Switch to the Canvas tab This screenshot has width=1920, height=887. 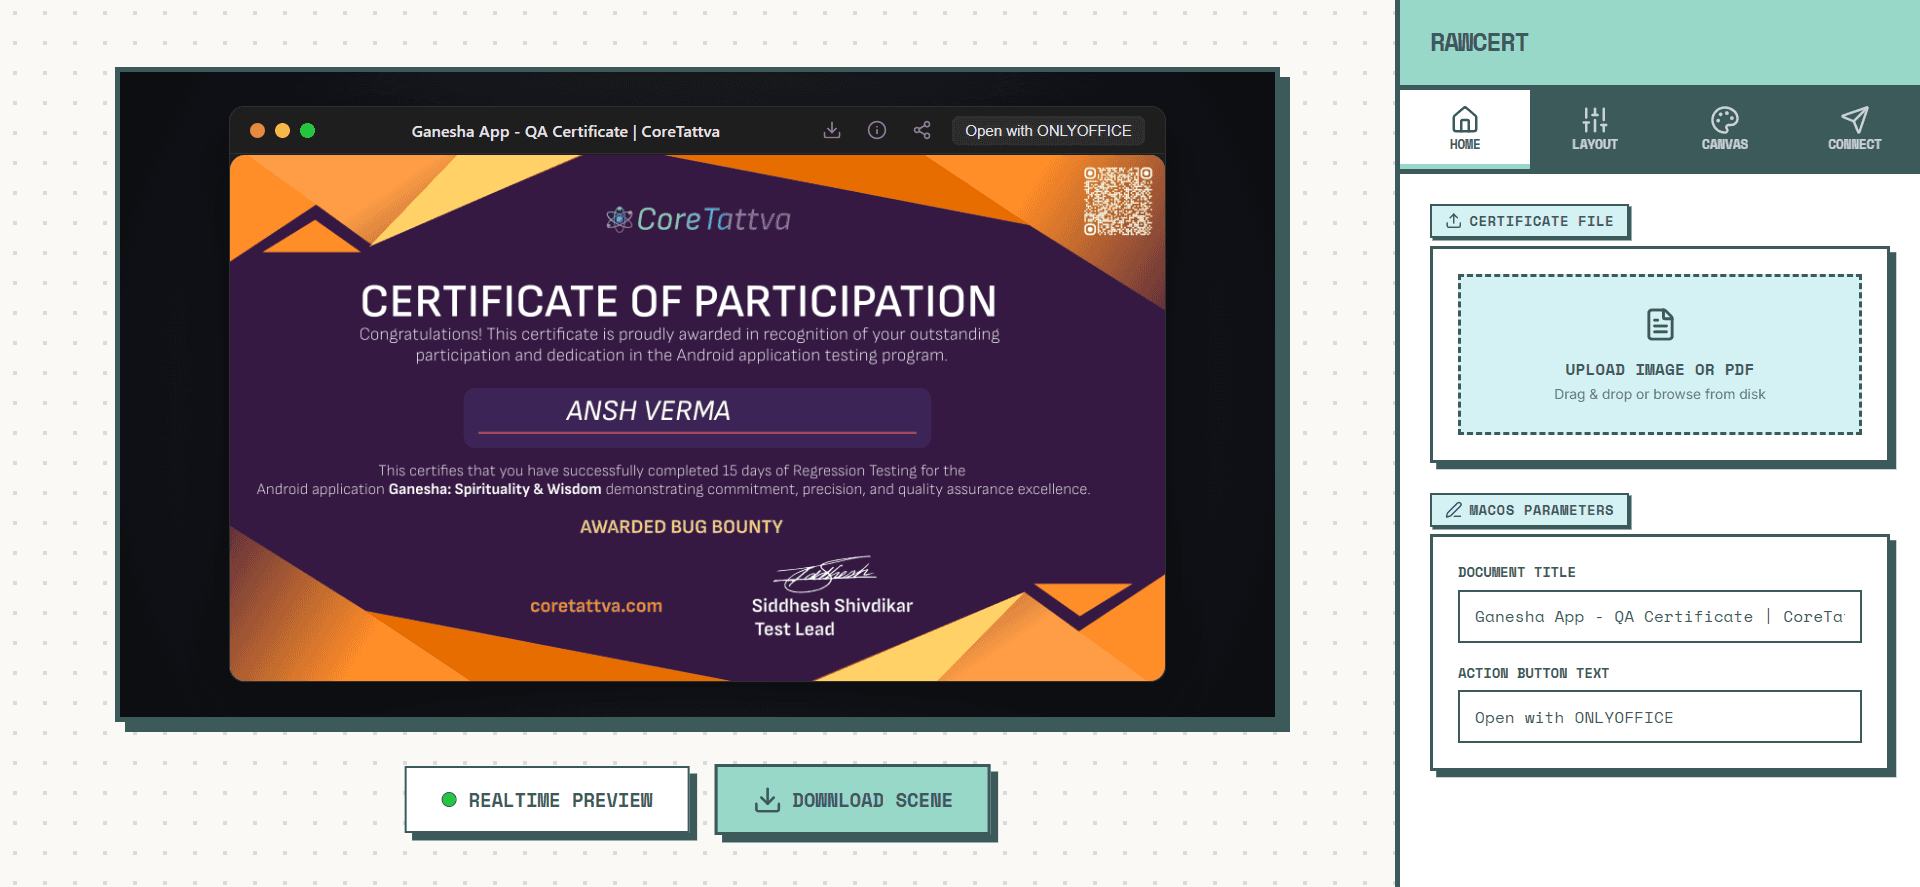(1725, 129)
